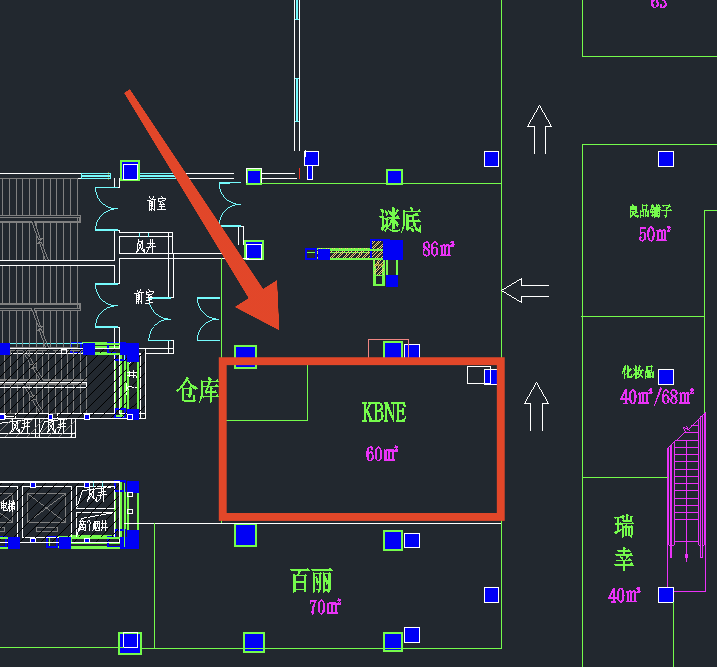
Task: Select the KBNE shop name text
Action: point(383,412)
